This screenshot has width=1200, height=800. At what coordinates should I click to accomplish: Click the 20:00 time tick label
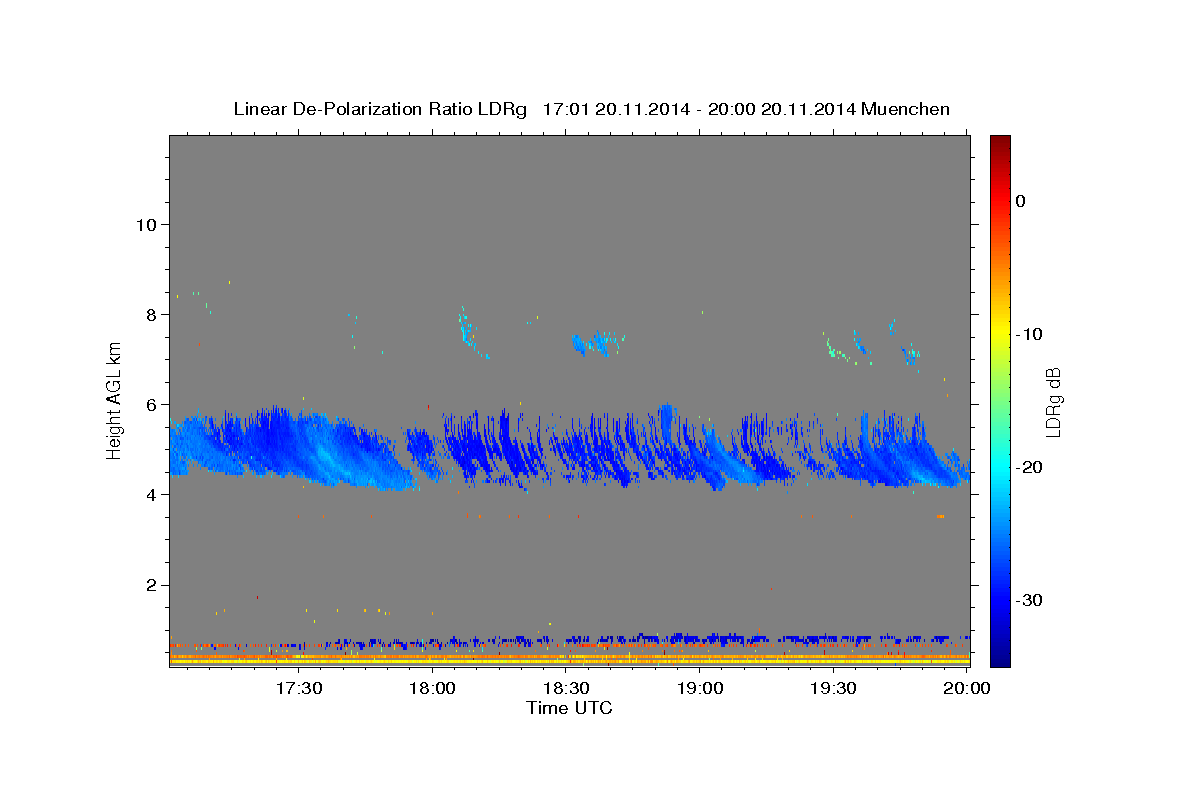(x=967, y=688)
